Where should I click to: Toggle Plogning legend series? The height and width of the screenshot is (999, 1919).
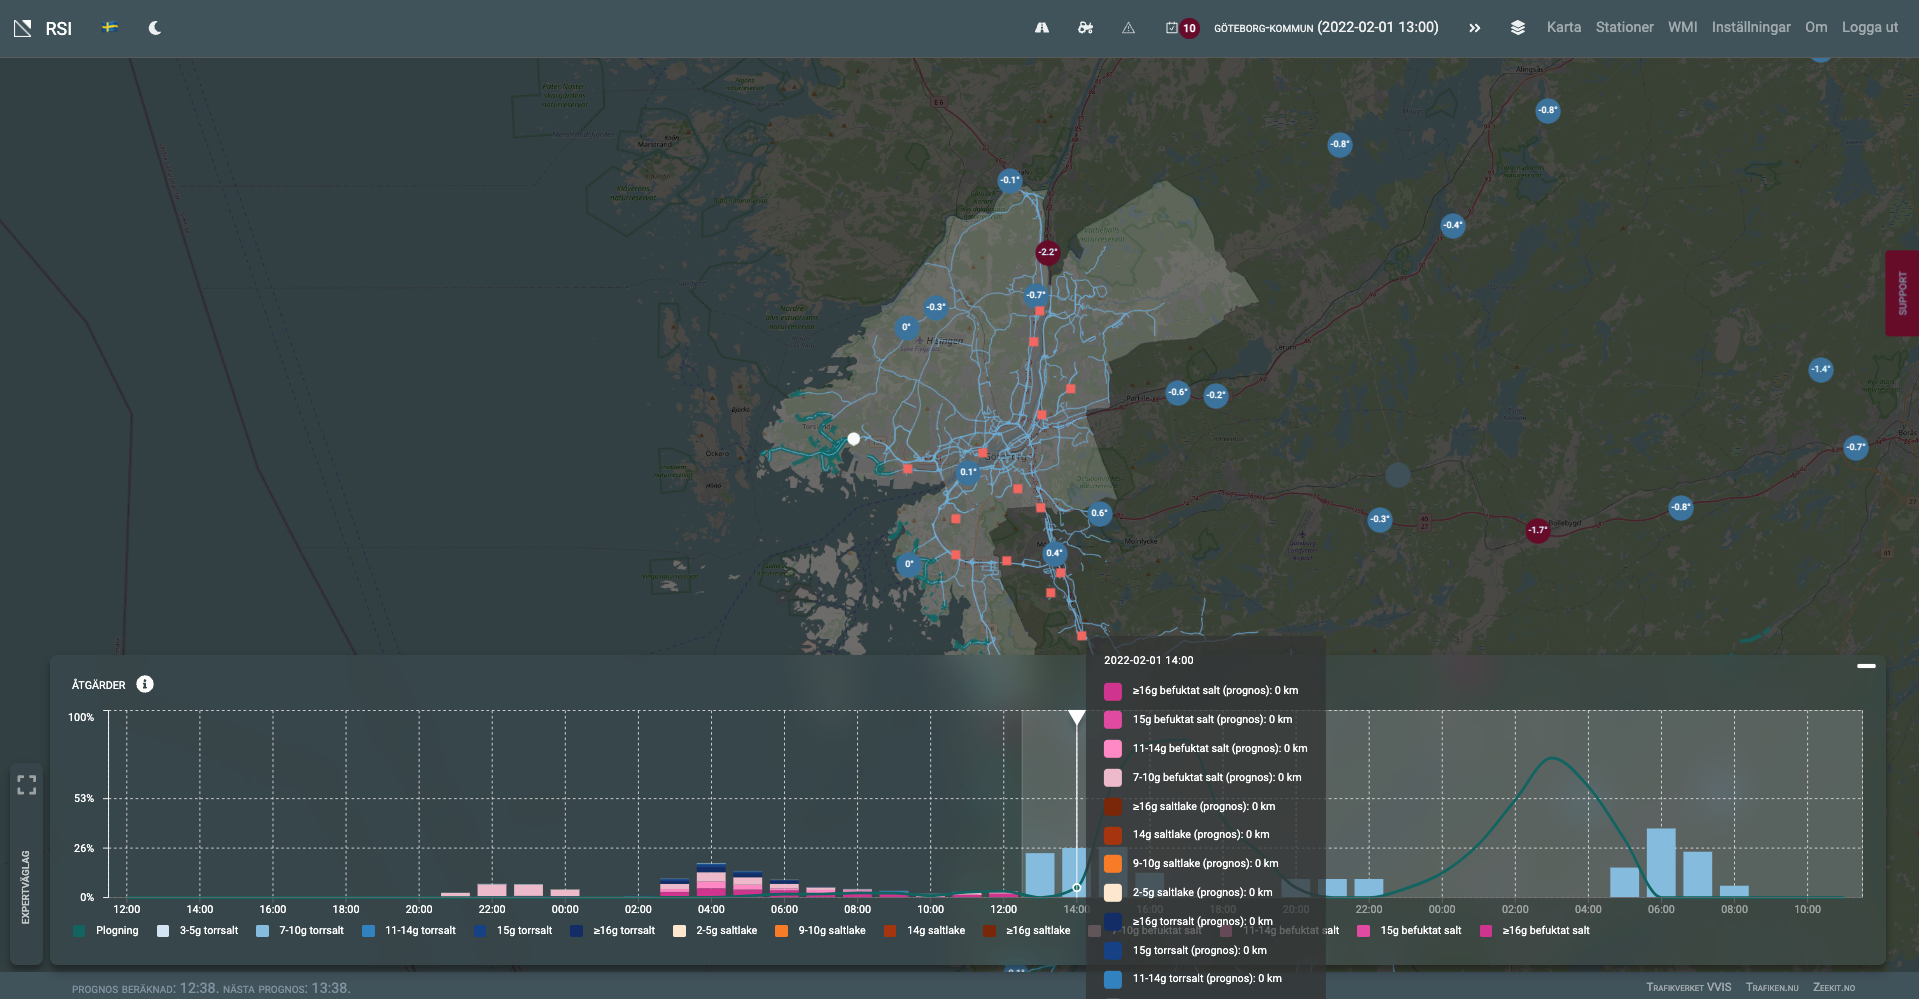pos(116,931)
